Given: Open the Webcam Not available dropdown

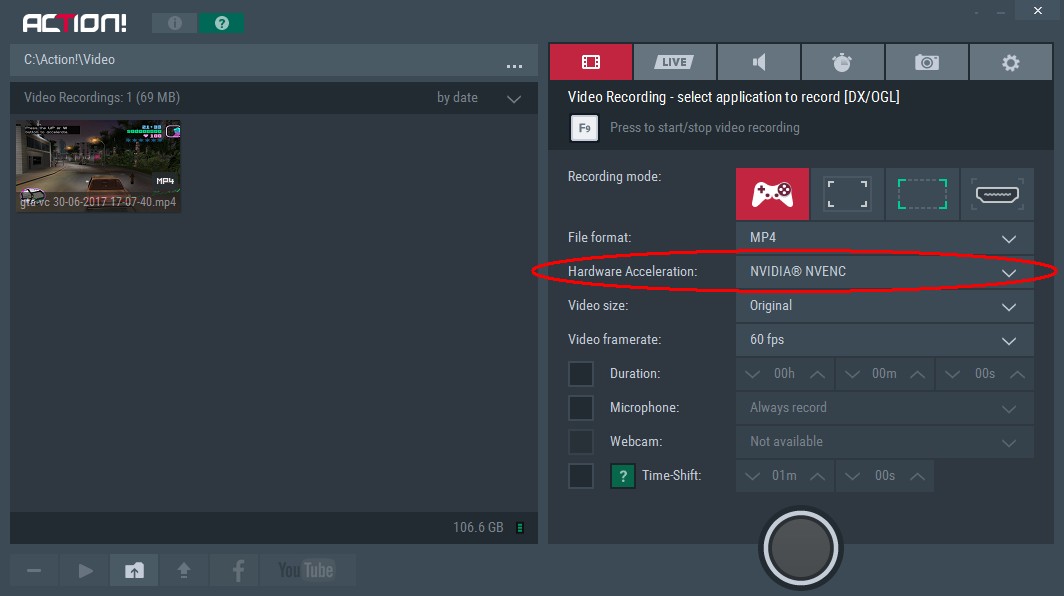Looking at the screenshot, I should [x=885, y=442].
